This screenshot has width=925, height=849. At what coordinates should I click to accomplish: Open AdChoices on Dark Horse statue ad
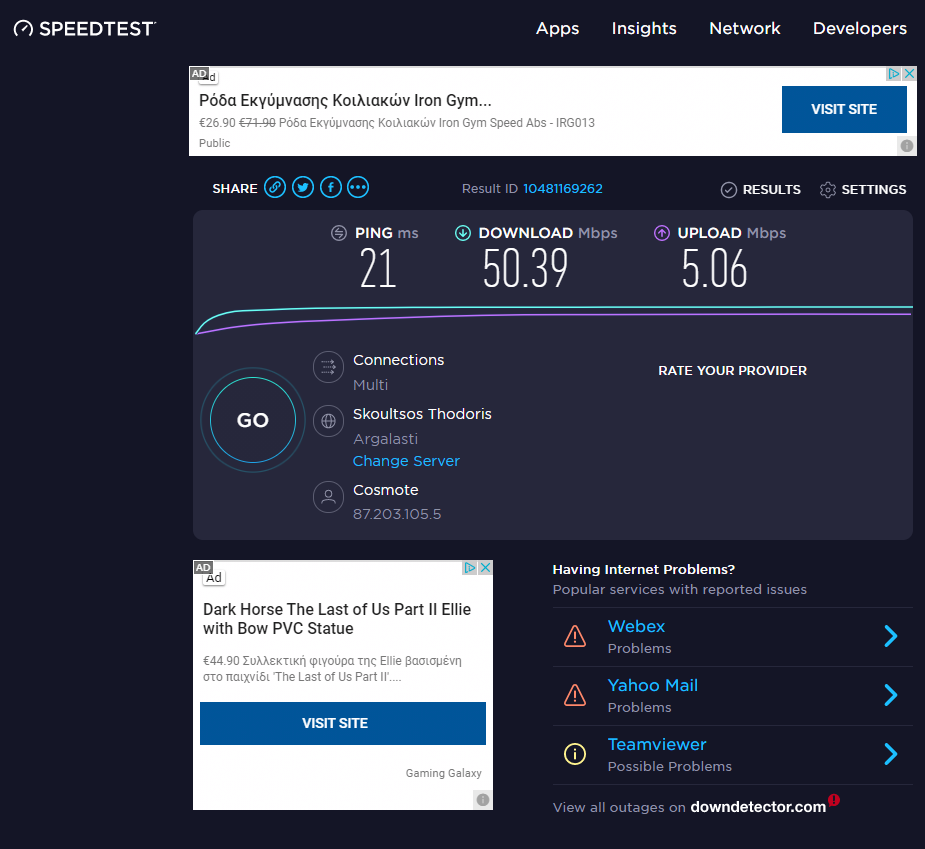pos(470,568)
